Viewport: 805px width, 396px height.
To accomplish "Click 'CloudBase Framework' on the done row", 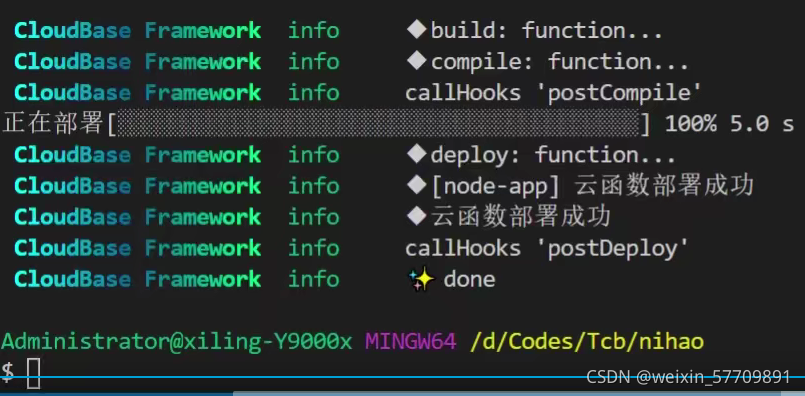I will (138, 280).
